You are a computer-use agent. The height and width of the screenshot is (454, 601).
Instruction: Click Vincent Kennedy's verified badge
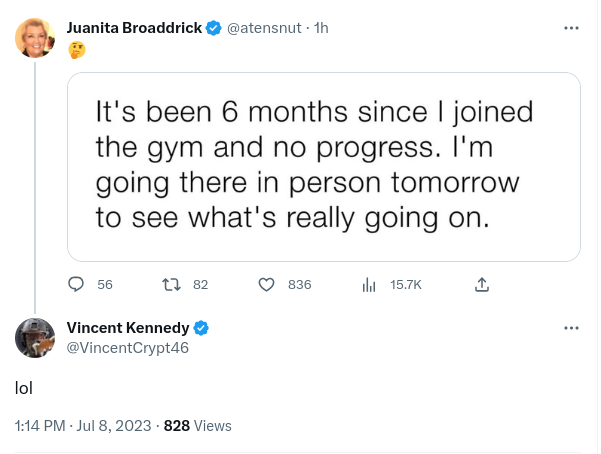pyautogui.click(x=200, y=328)
